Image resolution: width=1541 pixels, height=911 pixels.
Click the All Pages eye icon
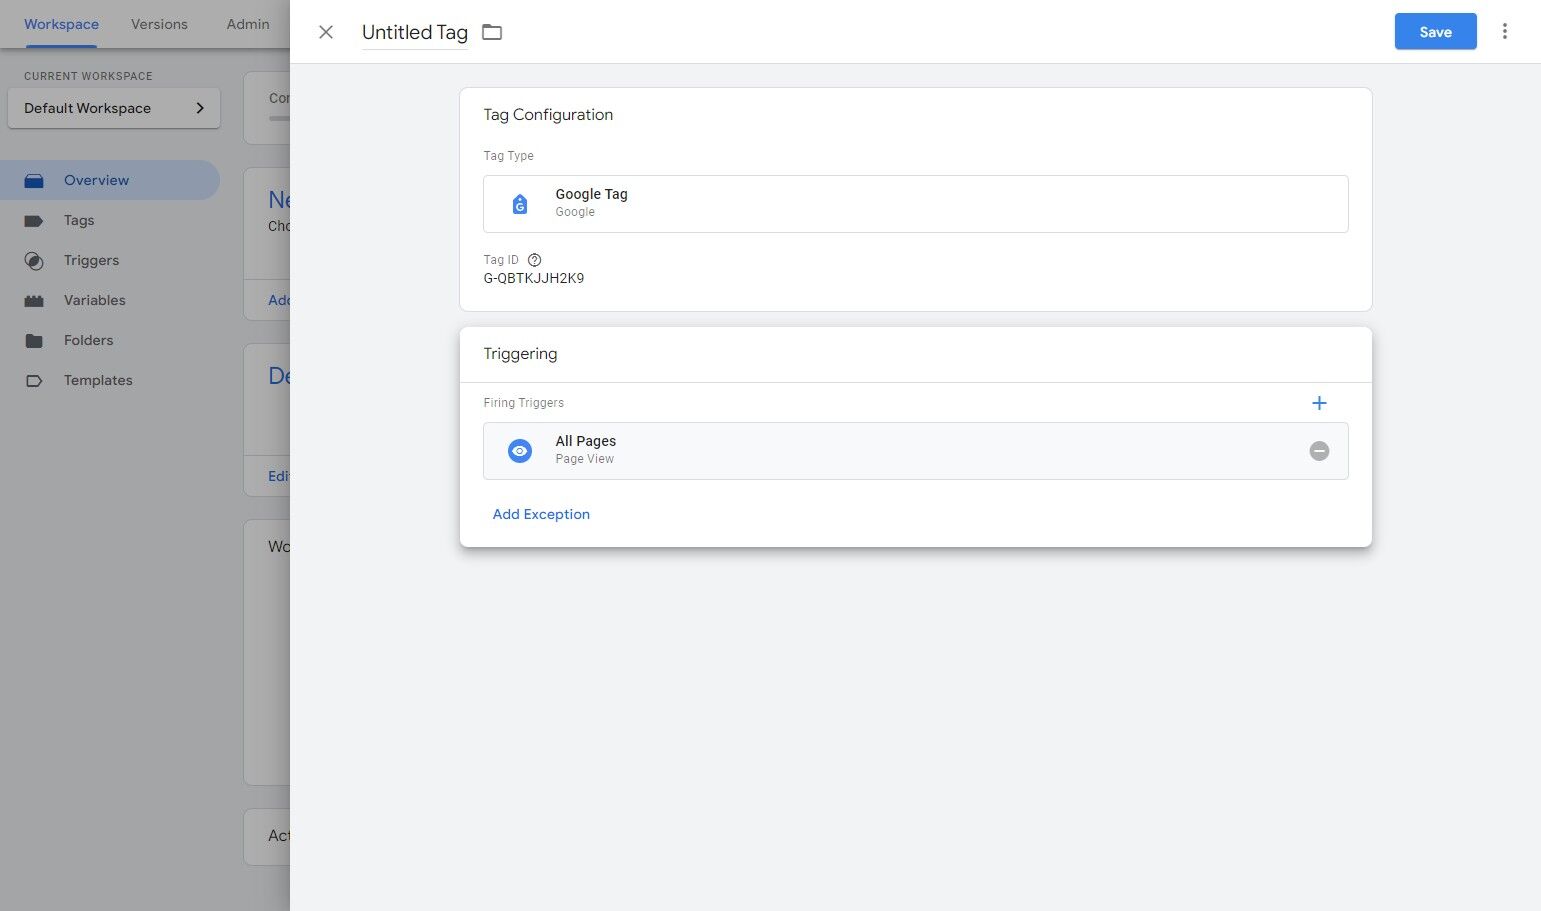520,451
